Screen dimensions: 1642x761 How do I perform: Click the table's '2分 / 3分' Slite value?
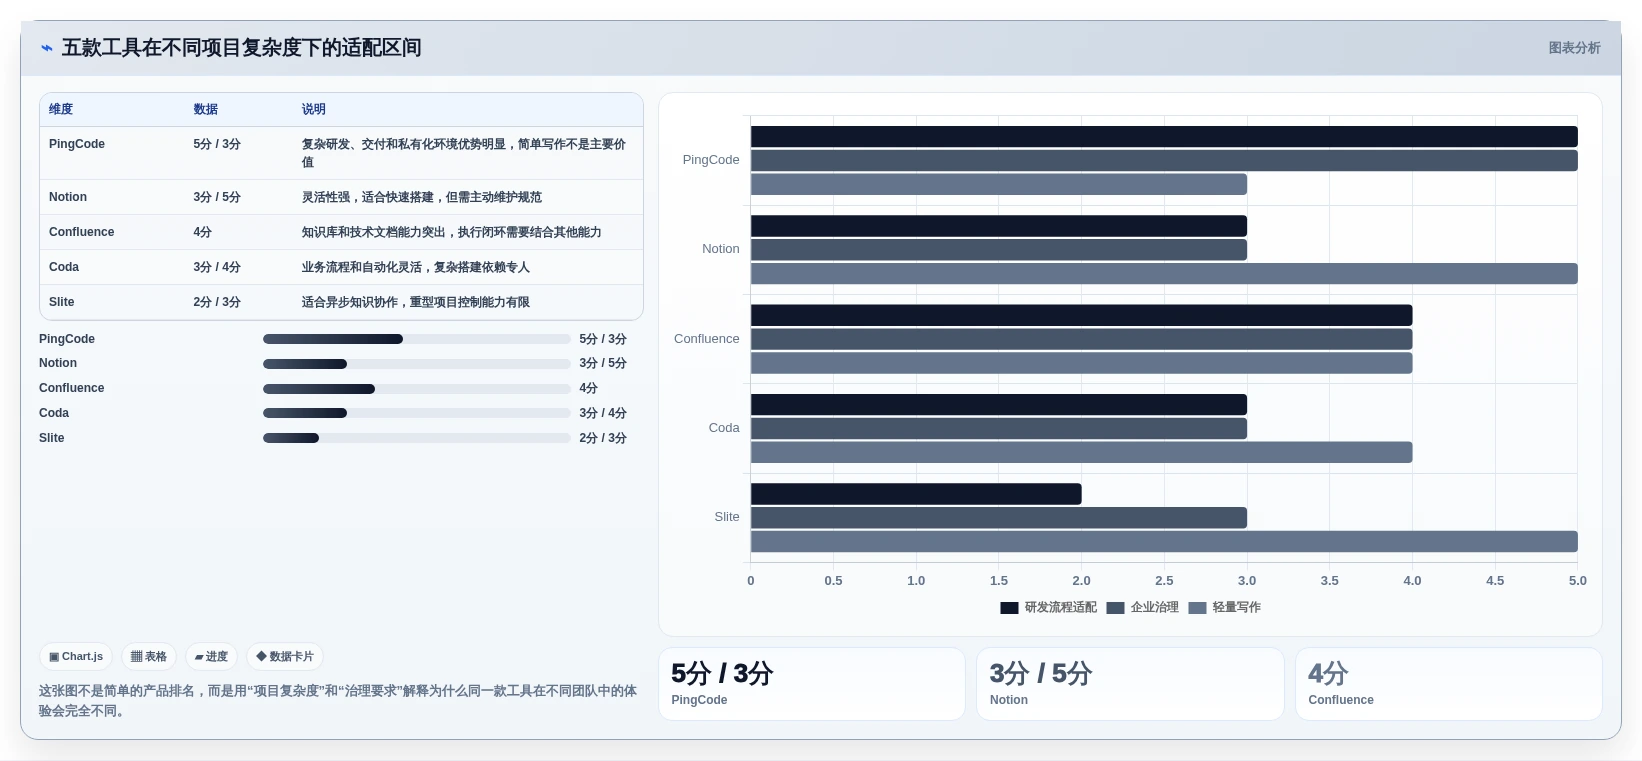point(217,302)
